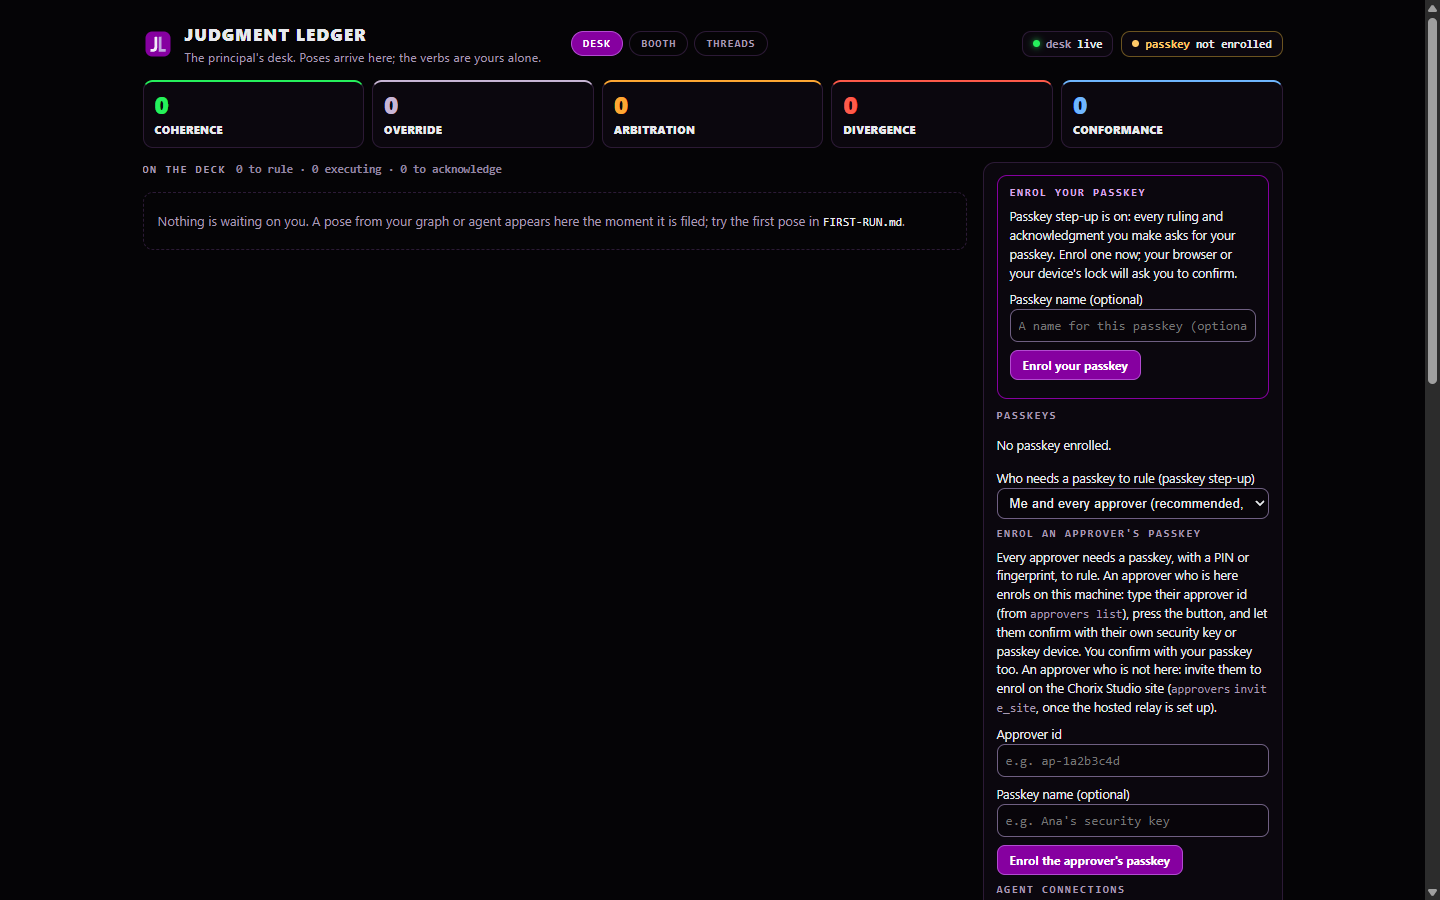
Task: Focus the passkey name field under Enrol your passkey
Action: [x=1133, y=326]
